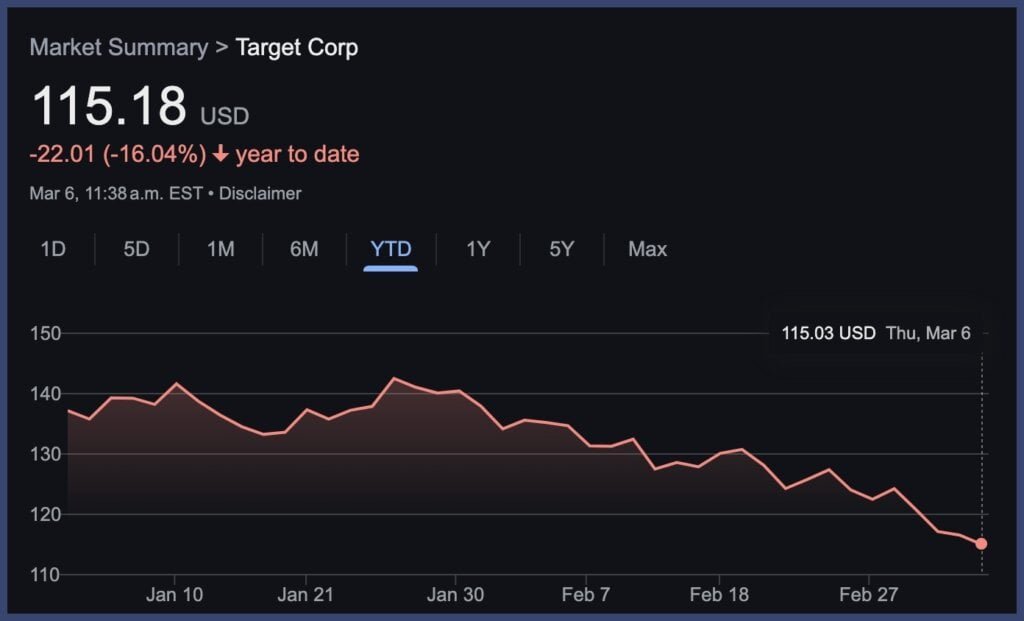Click the Feb 18 x-axis date label
This screenshot has width=1024, height=621.
720,595
